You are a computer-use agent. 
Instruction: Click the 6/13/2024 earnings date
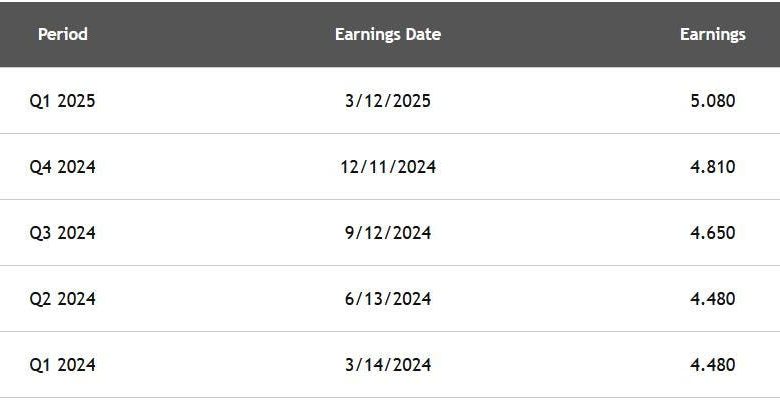click(388, 299)
